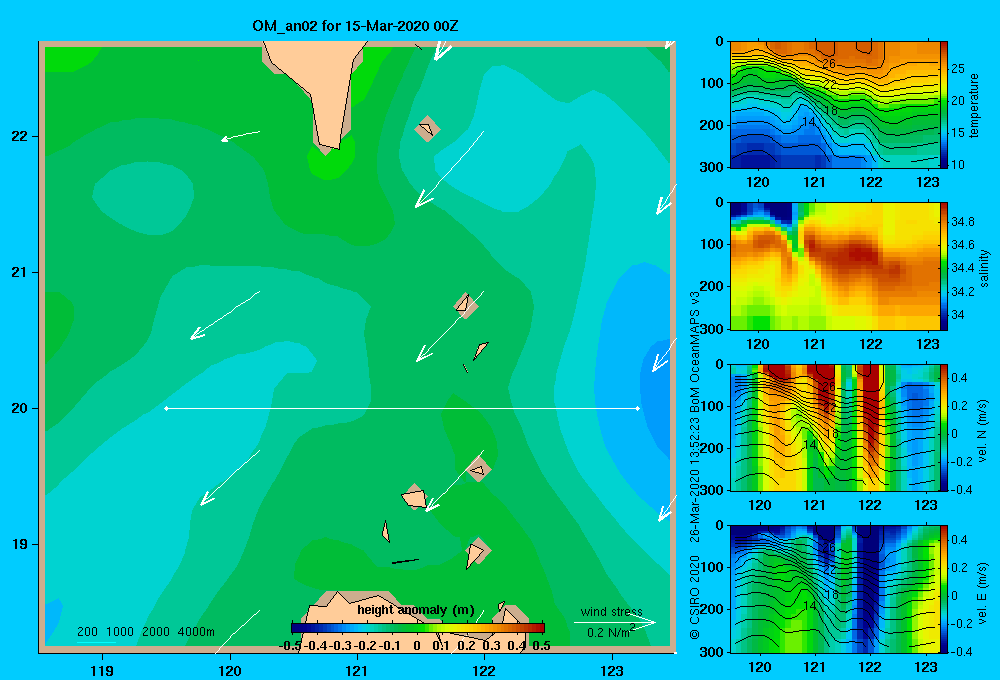This screenshot has height=680, width=1000.
Task: Open the temperature cross-section panel
Action: tap(835, 105)
